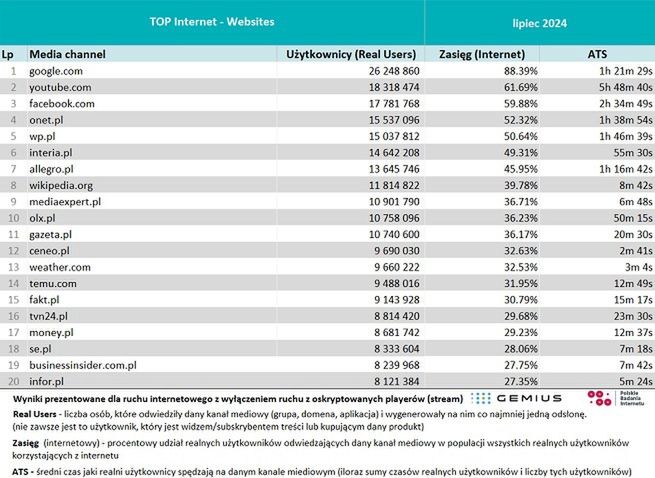This screenshot has width=655, height=478.
Task: Click the 'TOP Internet - Websites' title
Action: coord(211,21)
